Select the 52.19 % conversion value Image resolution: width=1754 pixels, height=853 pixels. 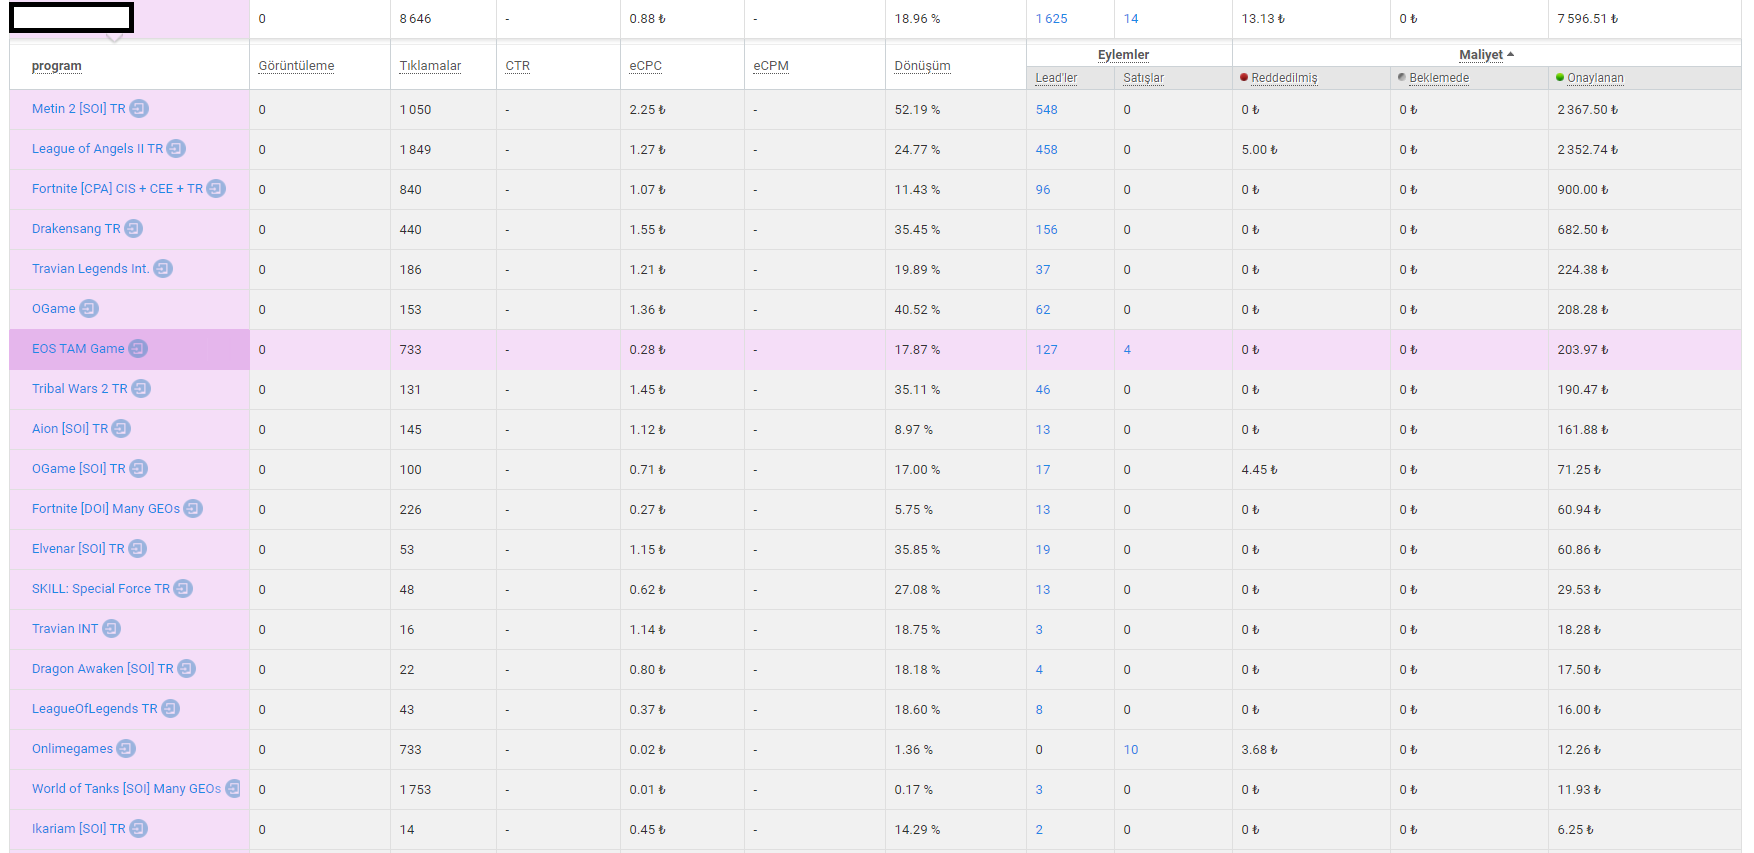click(918, 110)
